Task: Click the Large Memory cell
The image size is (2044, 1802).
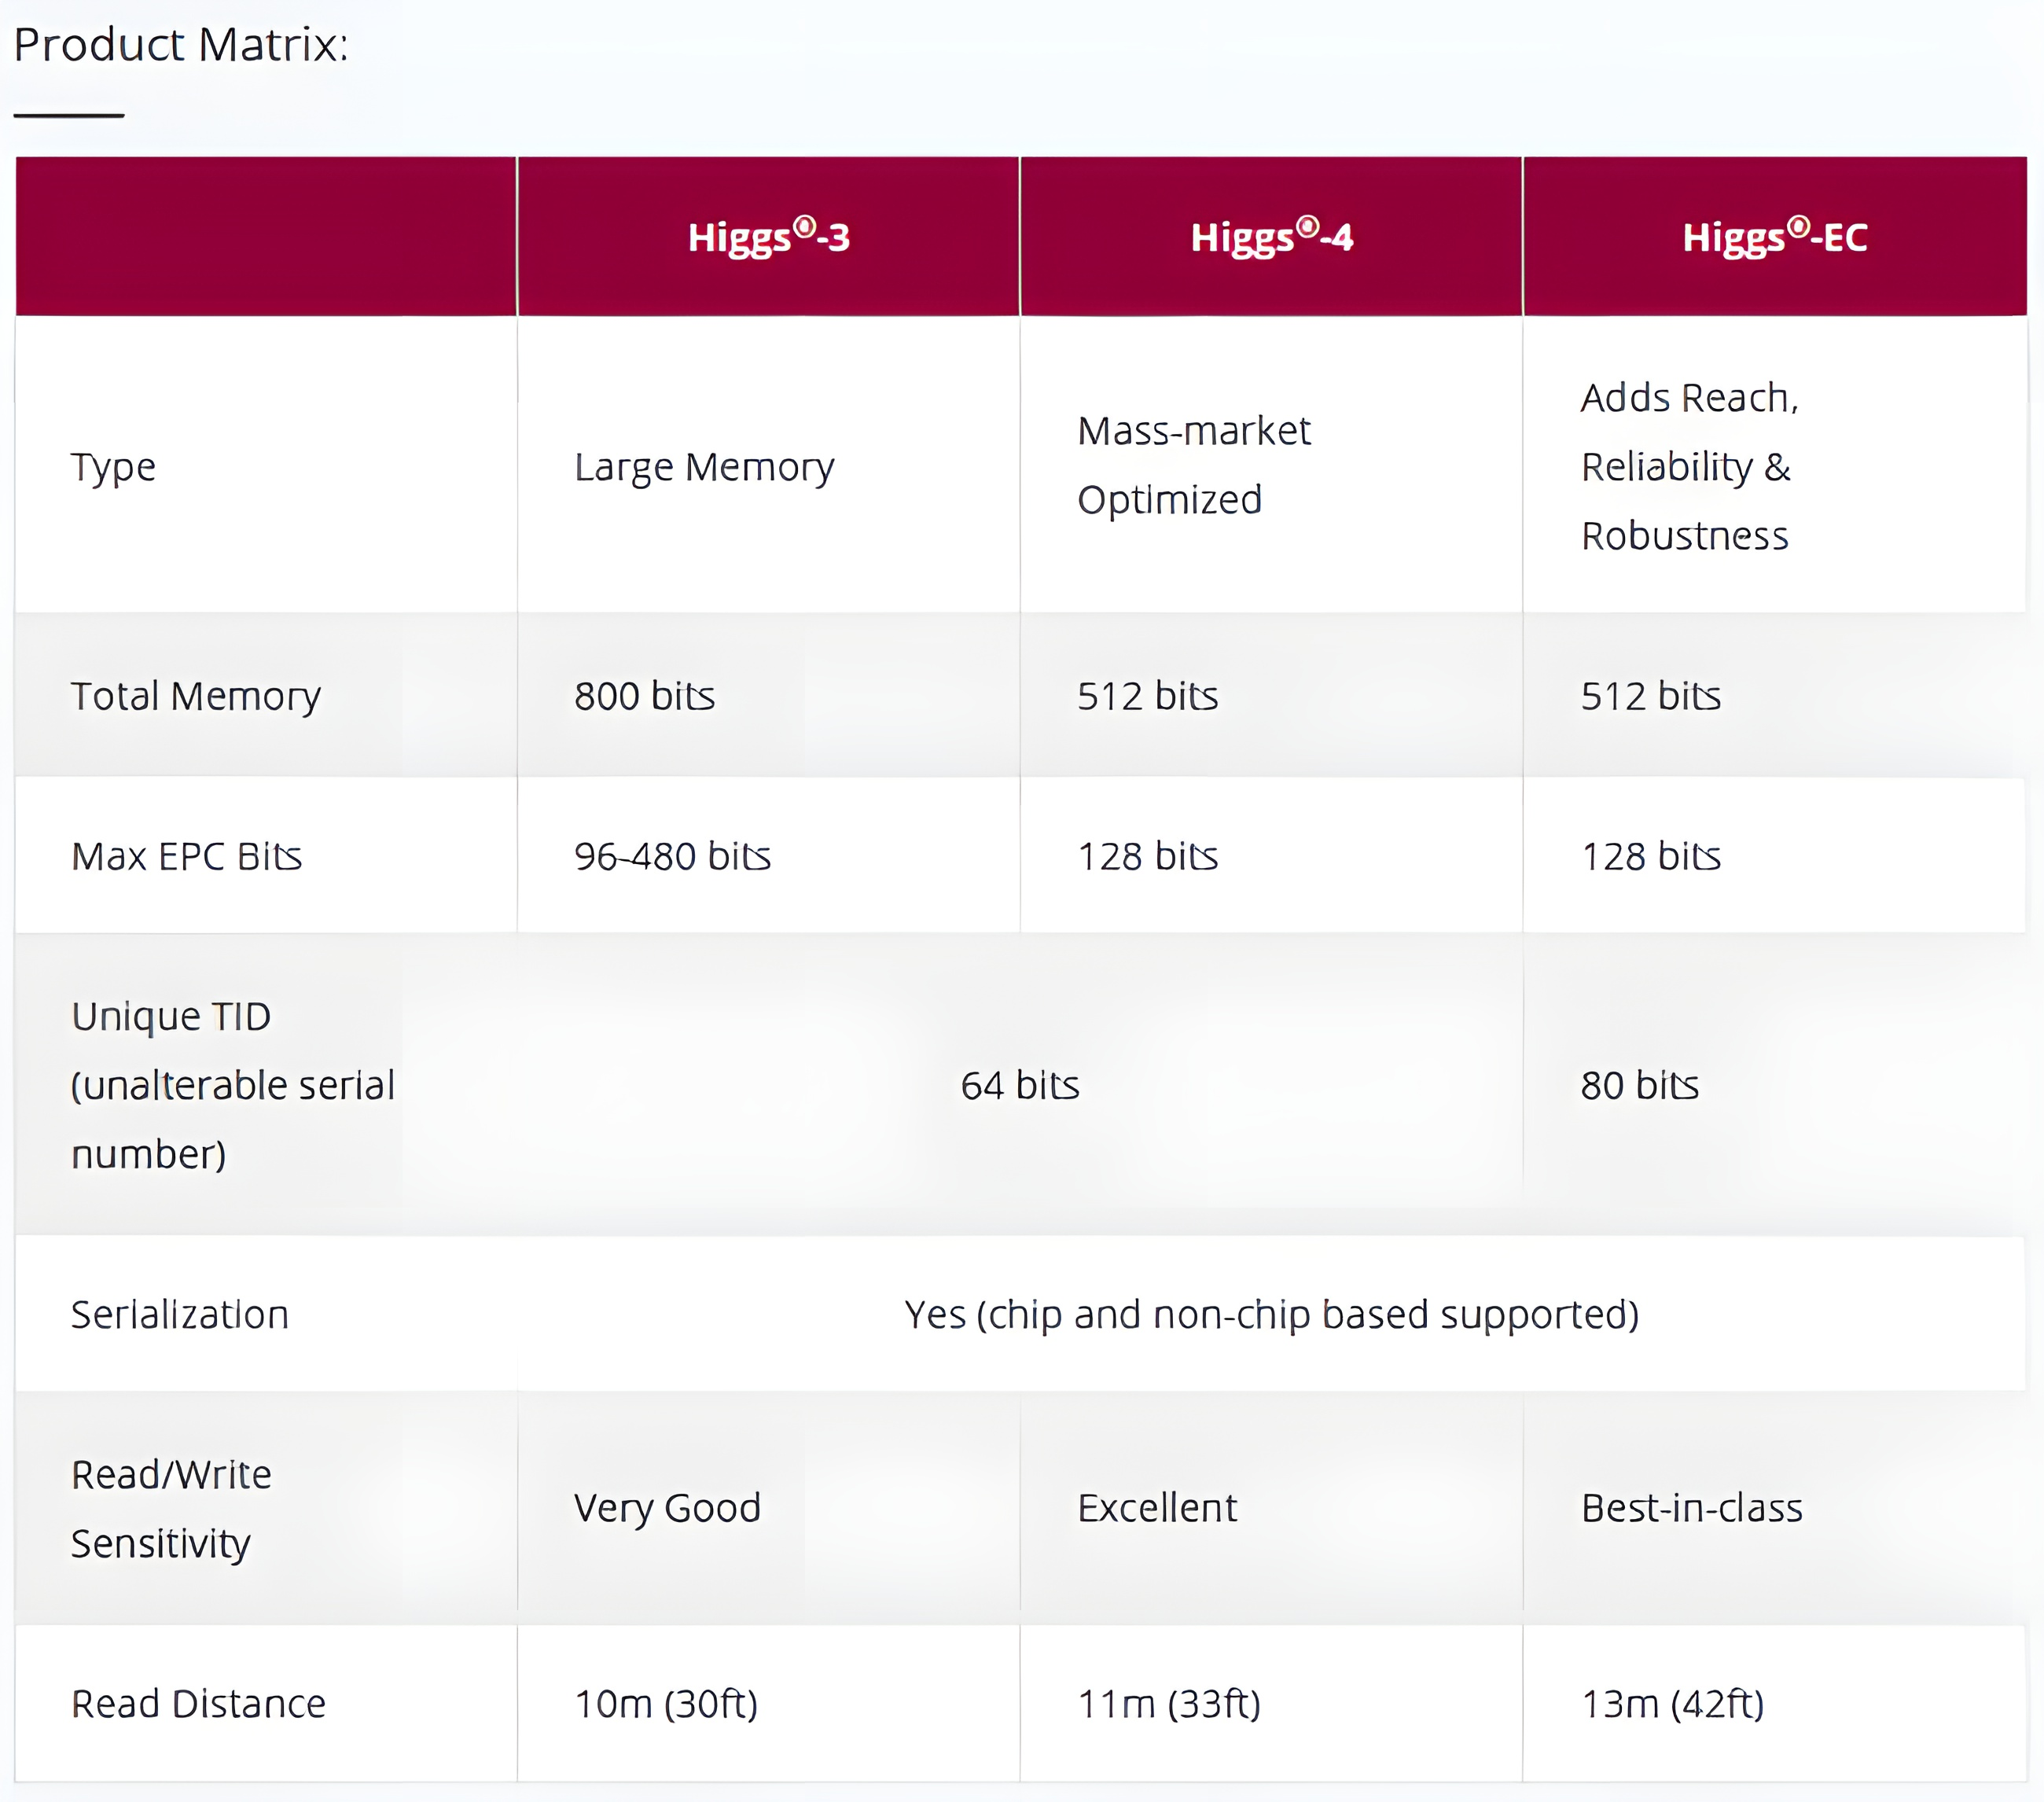Action: [704, 467]
